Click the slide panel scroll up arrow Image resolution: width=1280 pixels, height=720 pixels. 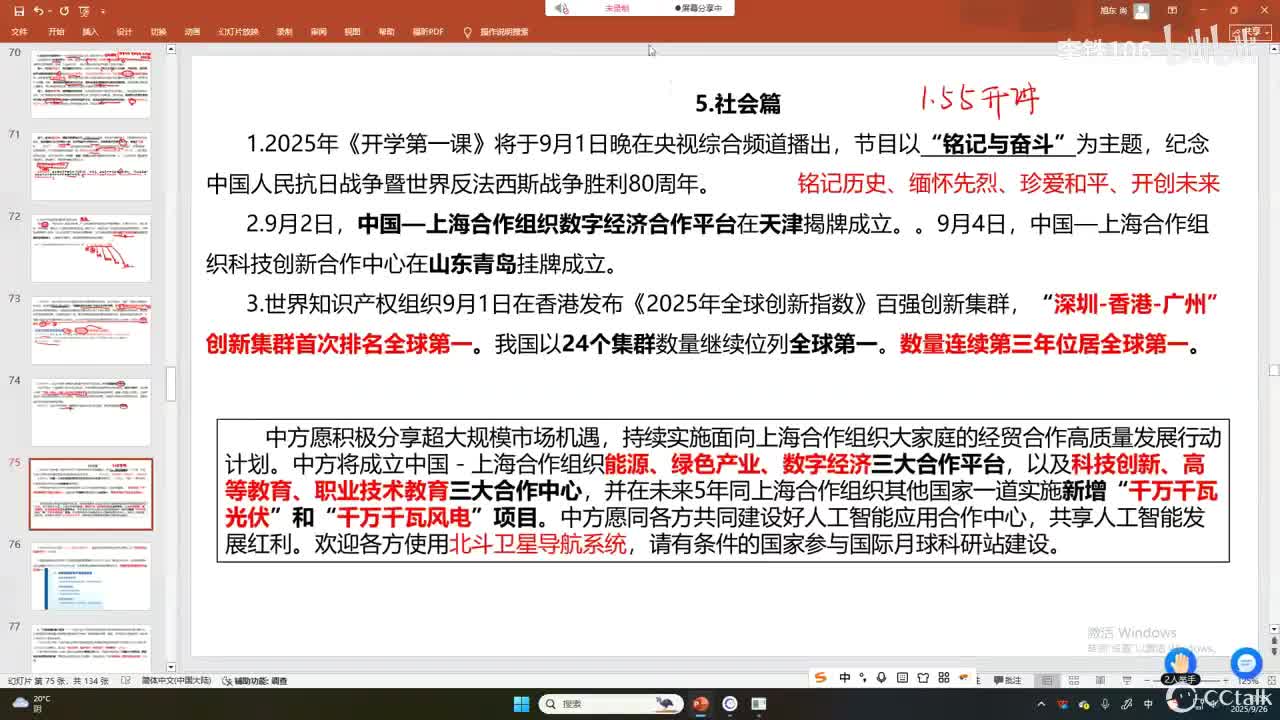[x=170, y=50]
